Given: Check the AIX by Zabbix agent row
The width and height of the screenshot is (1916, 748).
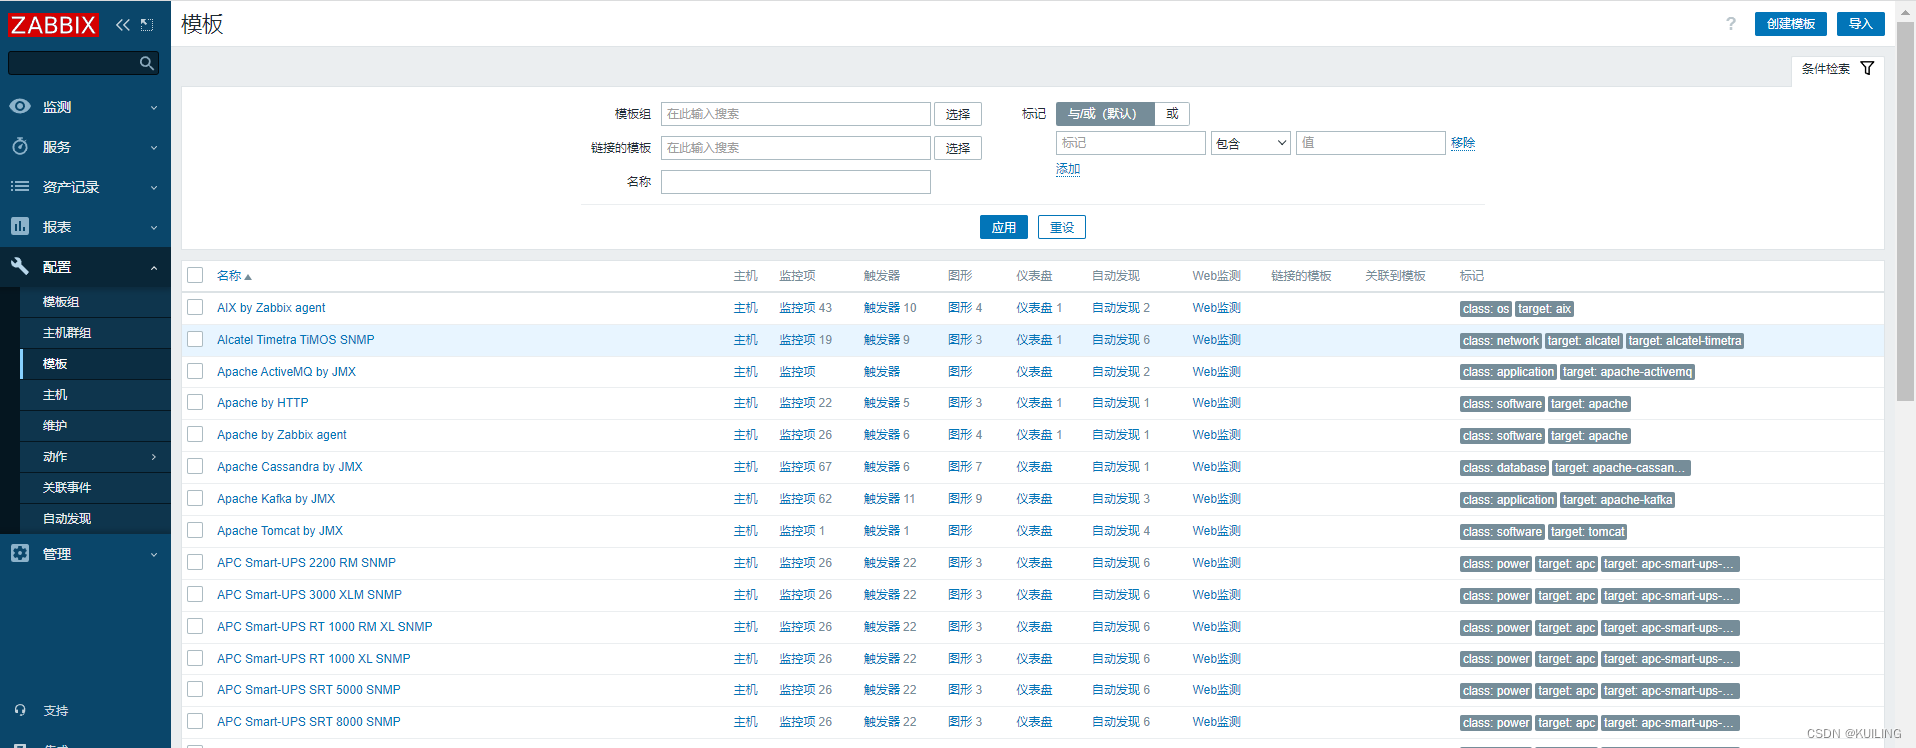Looking at the screenshot, I should (x=195, y=307).
